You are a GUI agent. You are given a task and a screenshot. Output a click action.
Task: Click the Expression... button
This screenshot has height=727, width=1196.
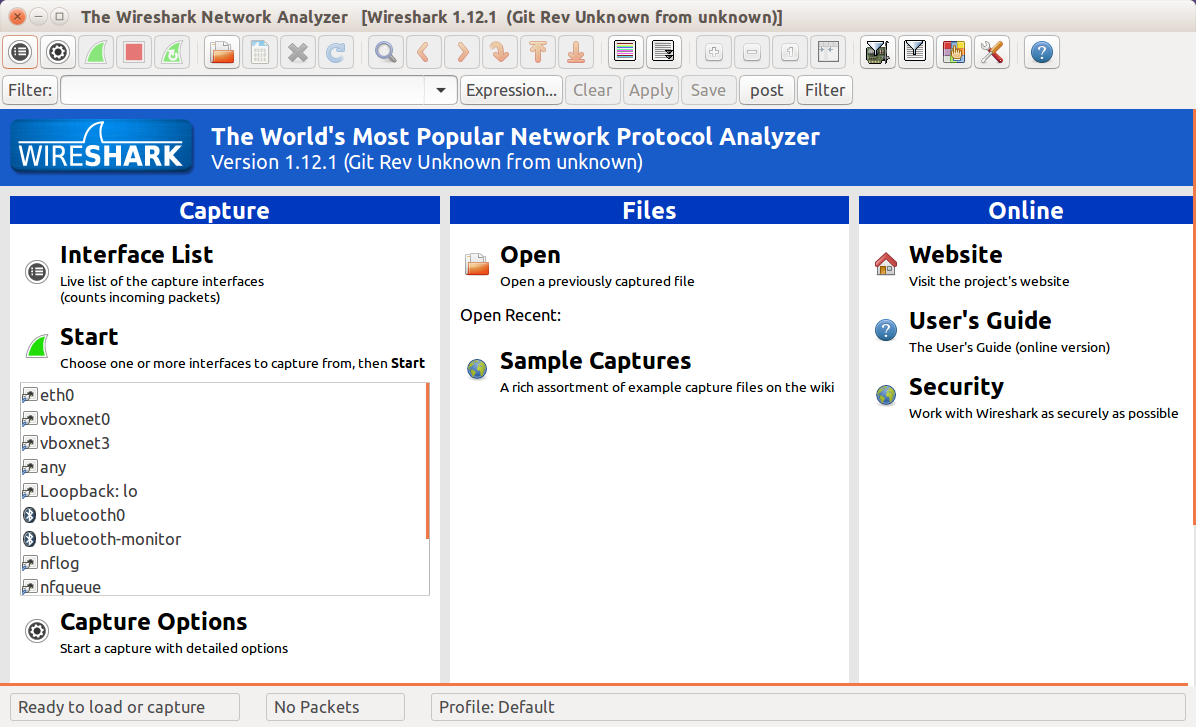pyautogui.click(x=511, y=90)
